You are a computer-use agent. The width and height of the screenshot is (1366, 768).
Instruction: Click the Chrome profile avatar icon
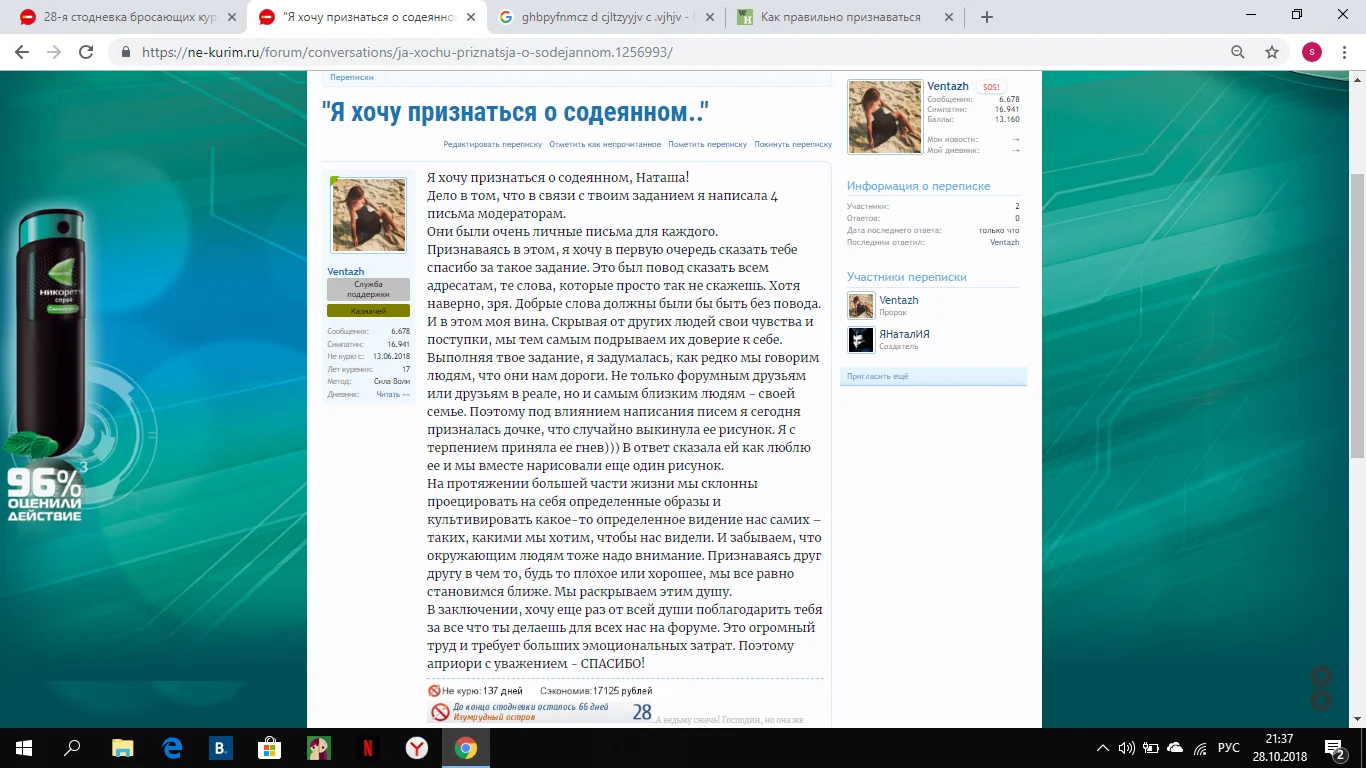pos(1312,52)
